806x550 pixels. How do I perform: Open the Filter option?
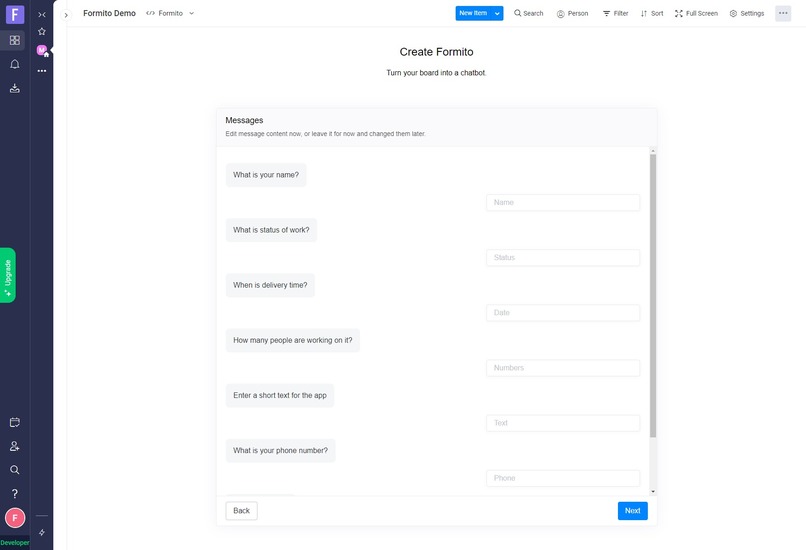coord(615,13)
